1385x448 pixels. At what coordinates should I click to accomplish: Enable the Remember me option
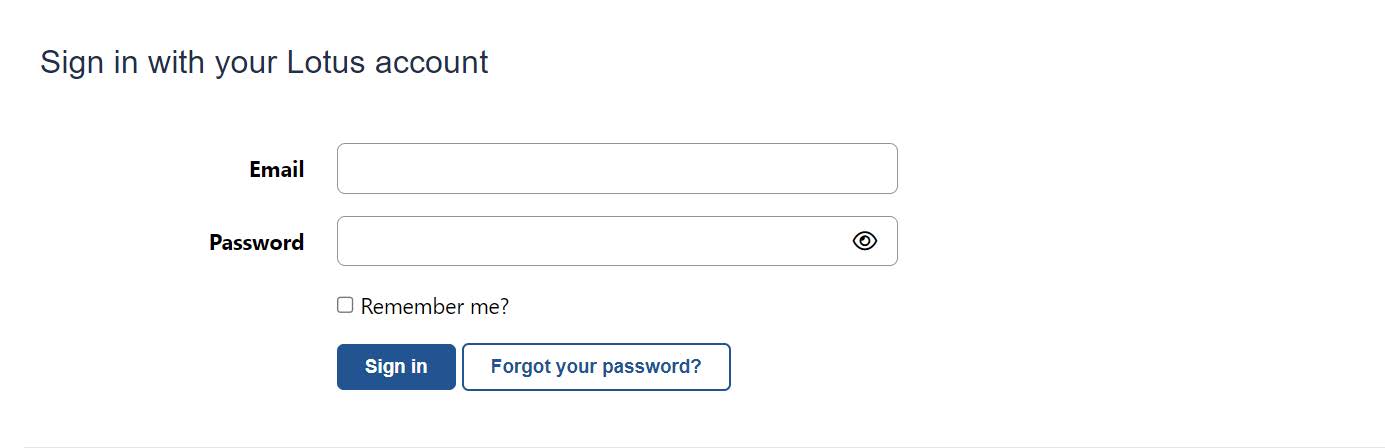(x=345, y=305)
